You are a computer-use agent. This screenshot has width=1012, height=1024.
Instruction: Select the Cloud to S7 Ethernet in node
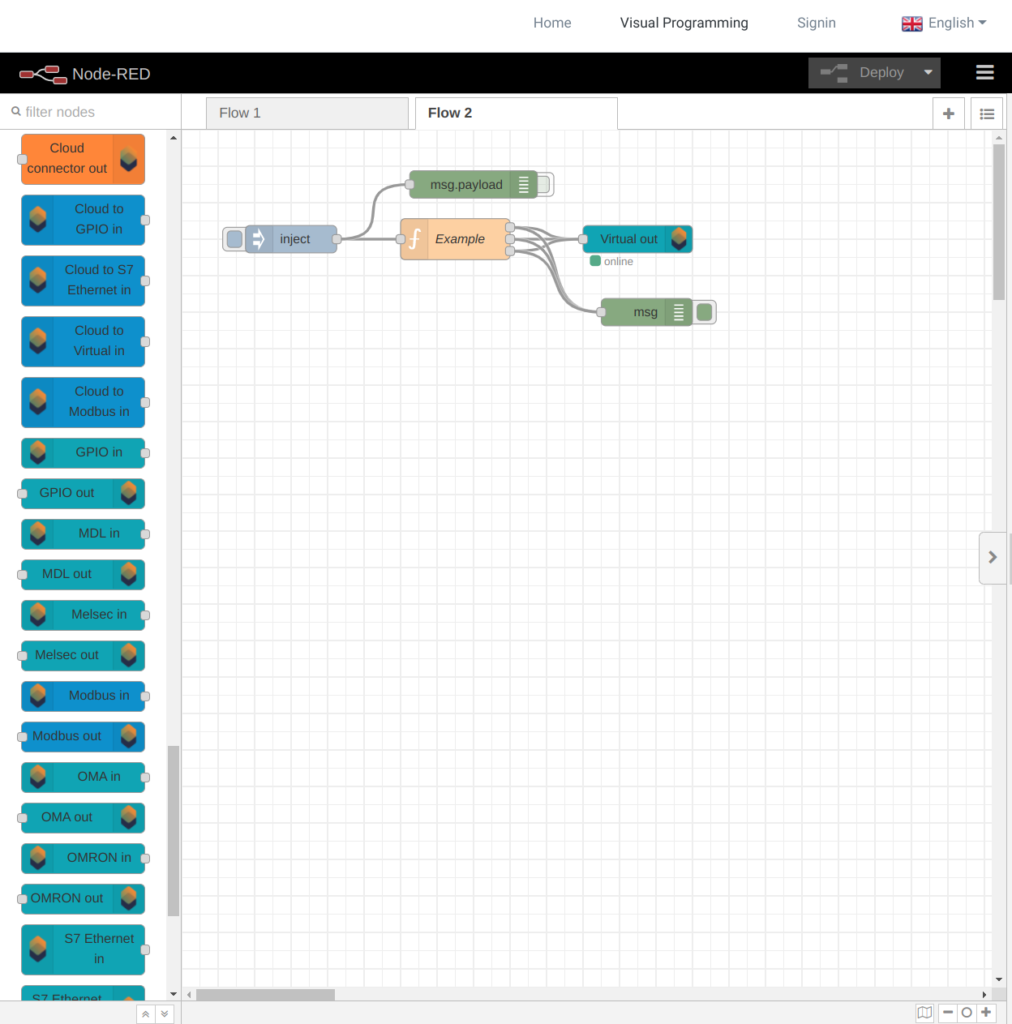(83, 280)
